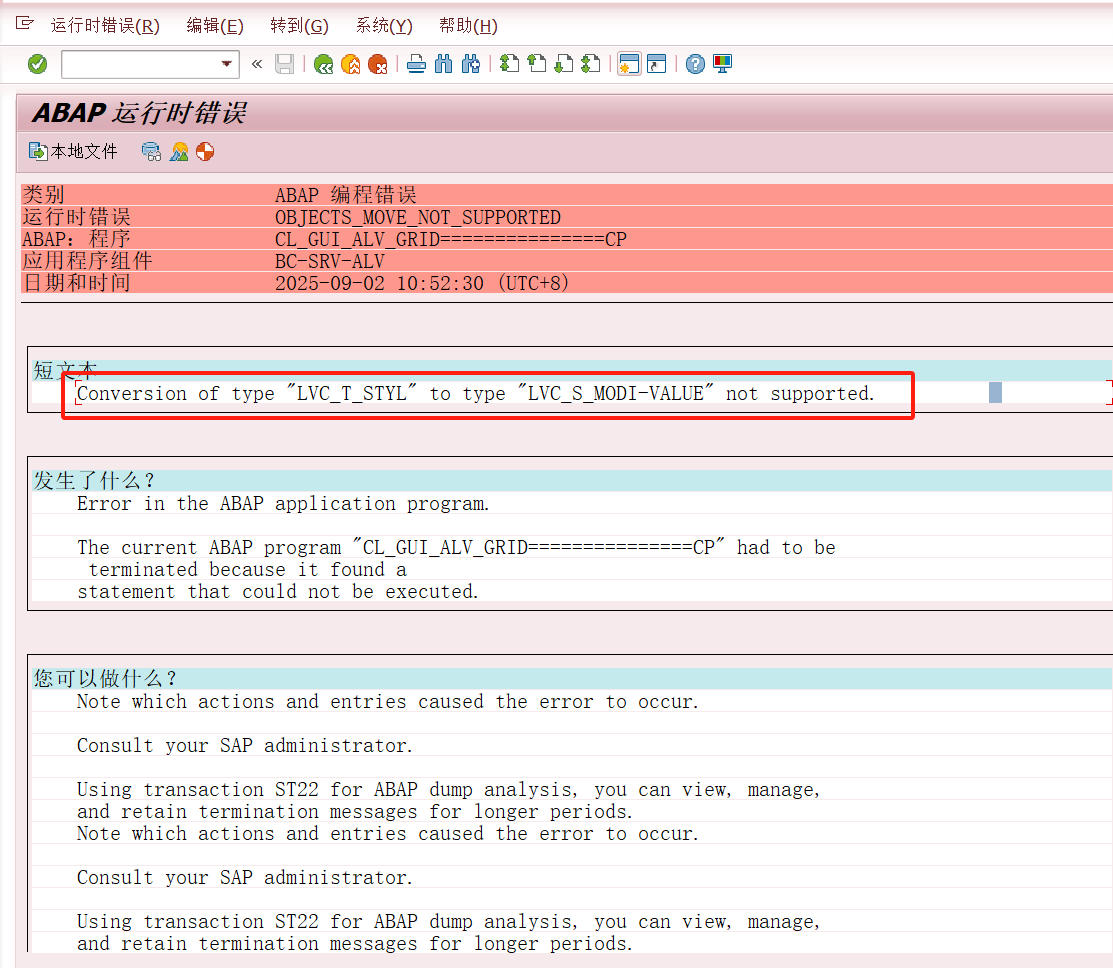Collapse the command field with double-chevron

coord(257,65)
